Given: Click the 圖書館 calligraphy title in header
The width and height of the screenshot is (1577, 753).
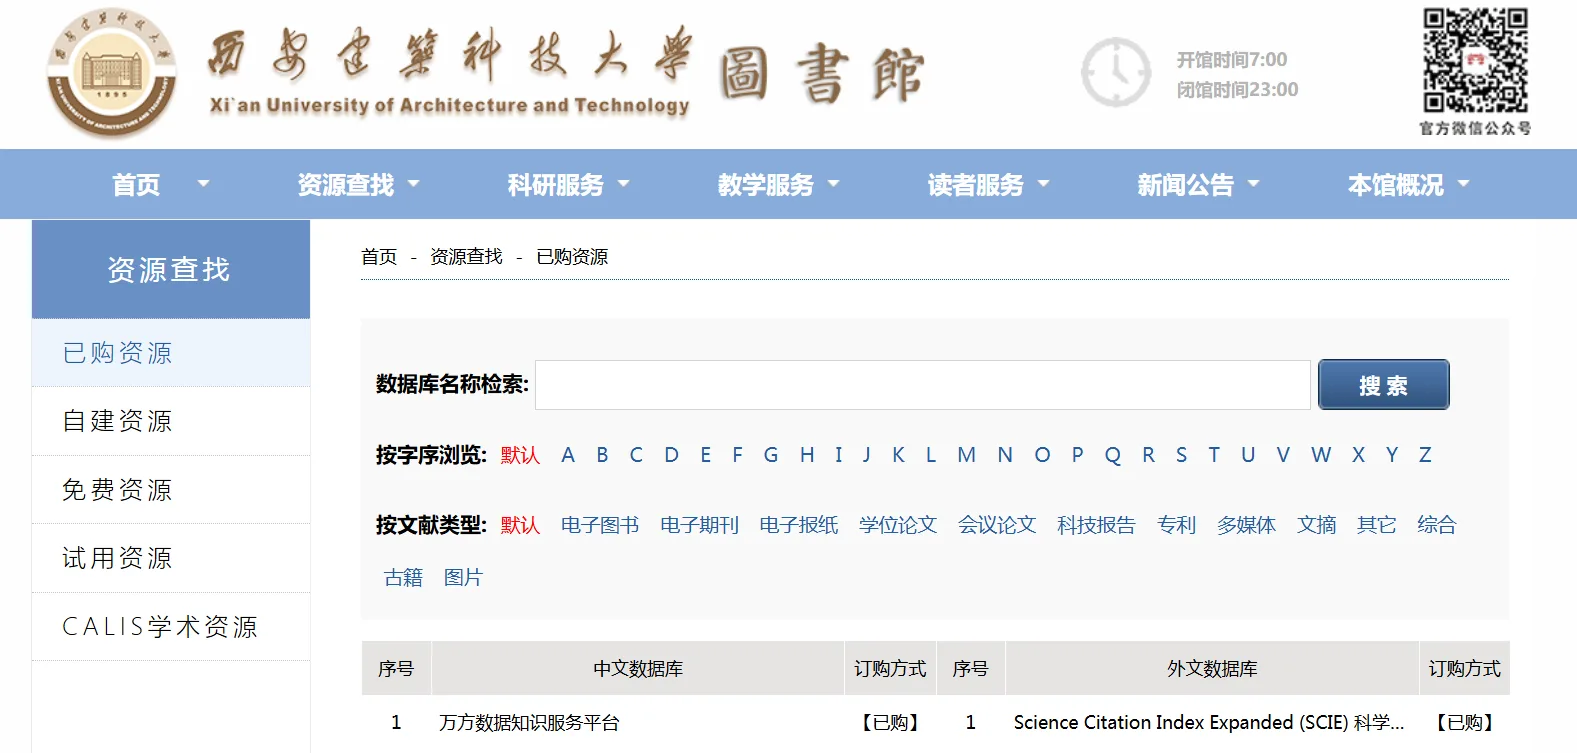Looking at the screenshot, I should point(822,75).
